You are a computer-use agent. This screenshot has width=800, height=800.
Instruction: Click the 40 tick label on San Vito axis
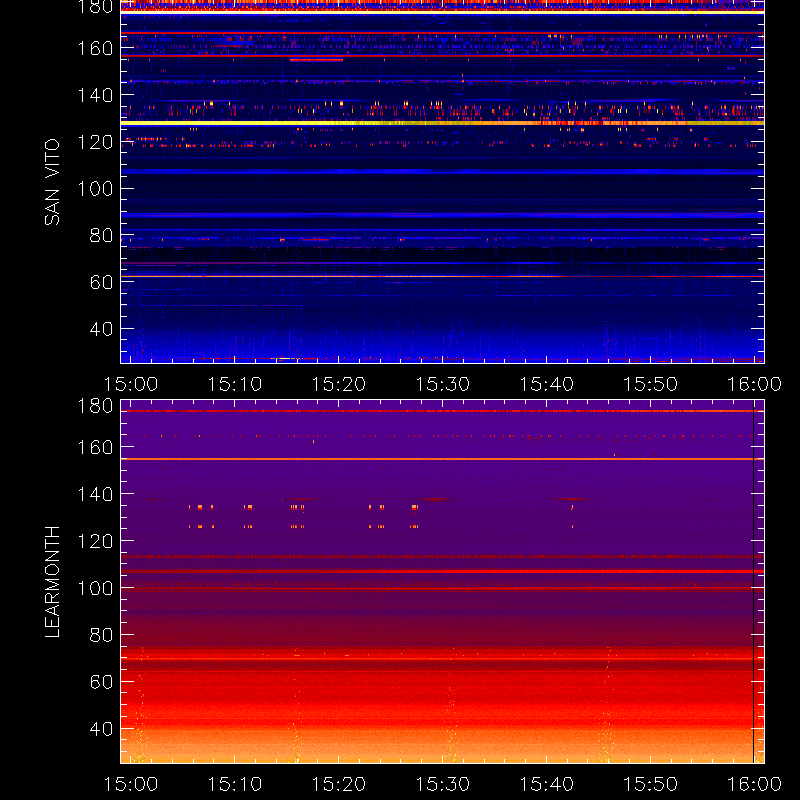point(101,329)
